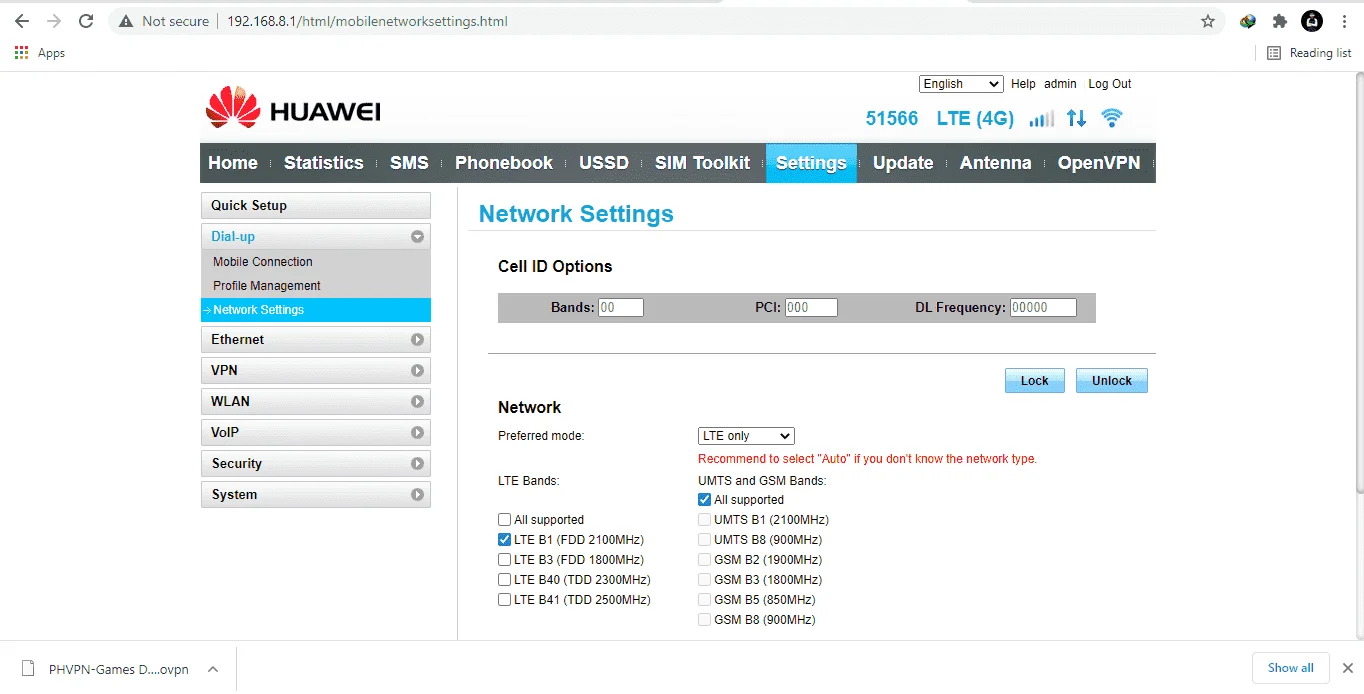Expand the VoIP sidebar section
Screen dimensions: 1364x694
pyautogui.click(x=316, y=433)
